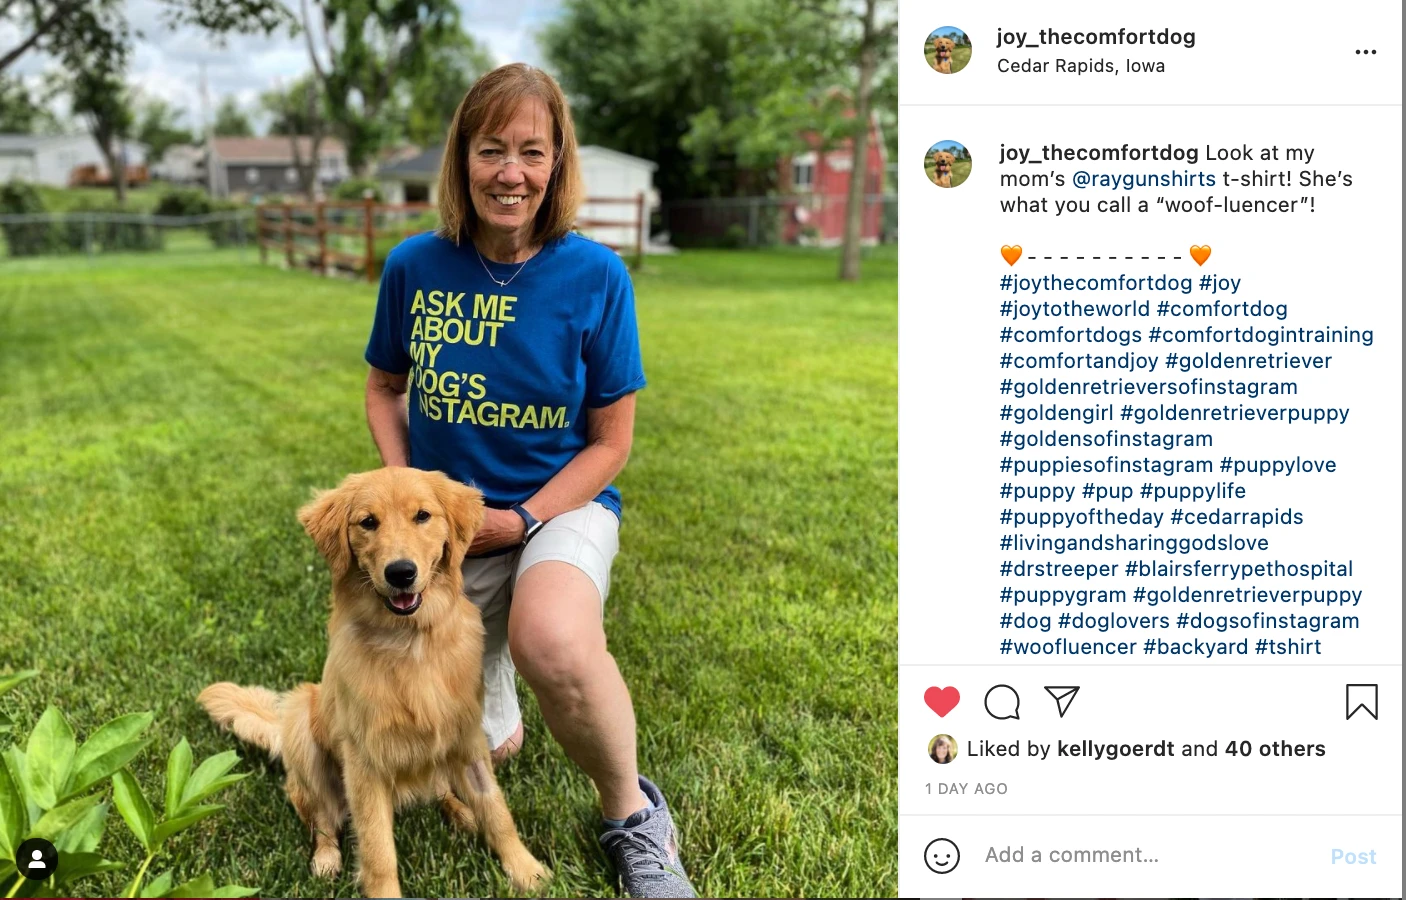Open comments with the speech bubble icon

pyautogui.click(x=1002, y=702)
